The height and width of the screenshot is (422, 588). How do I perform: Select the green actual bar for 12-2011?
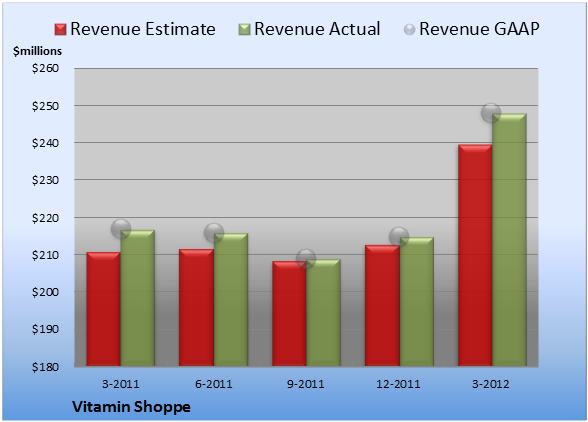[416, 302]
